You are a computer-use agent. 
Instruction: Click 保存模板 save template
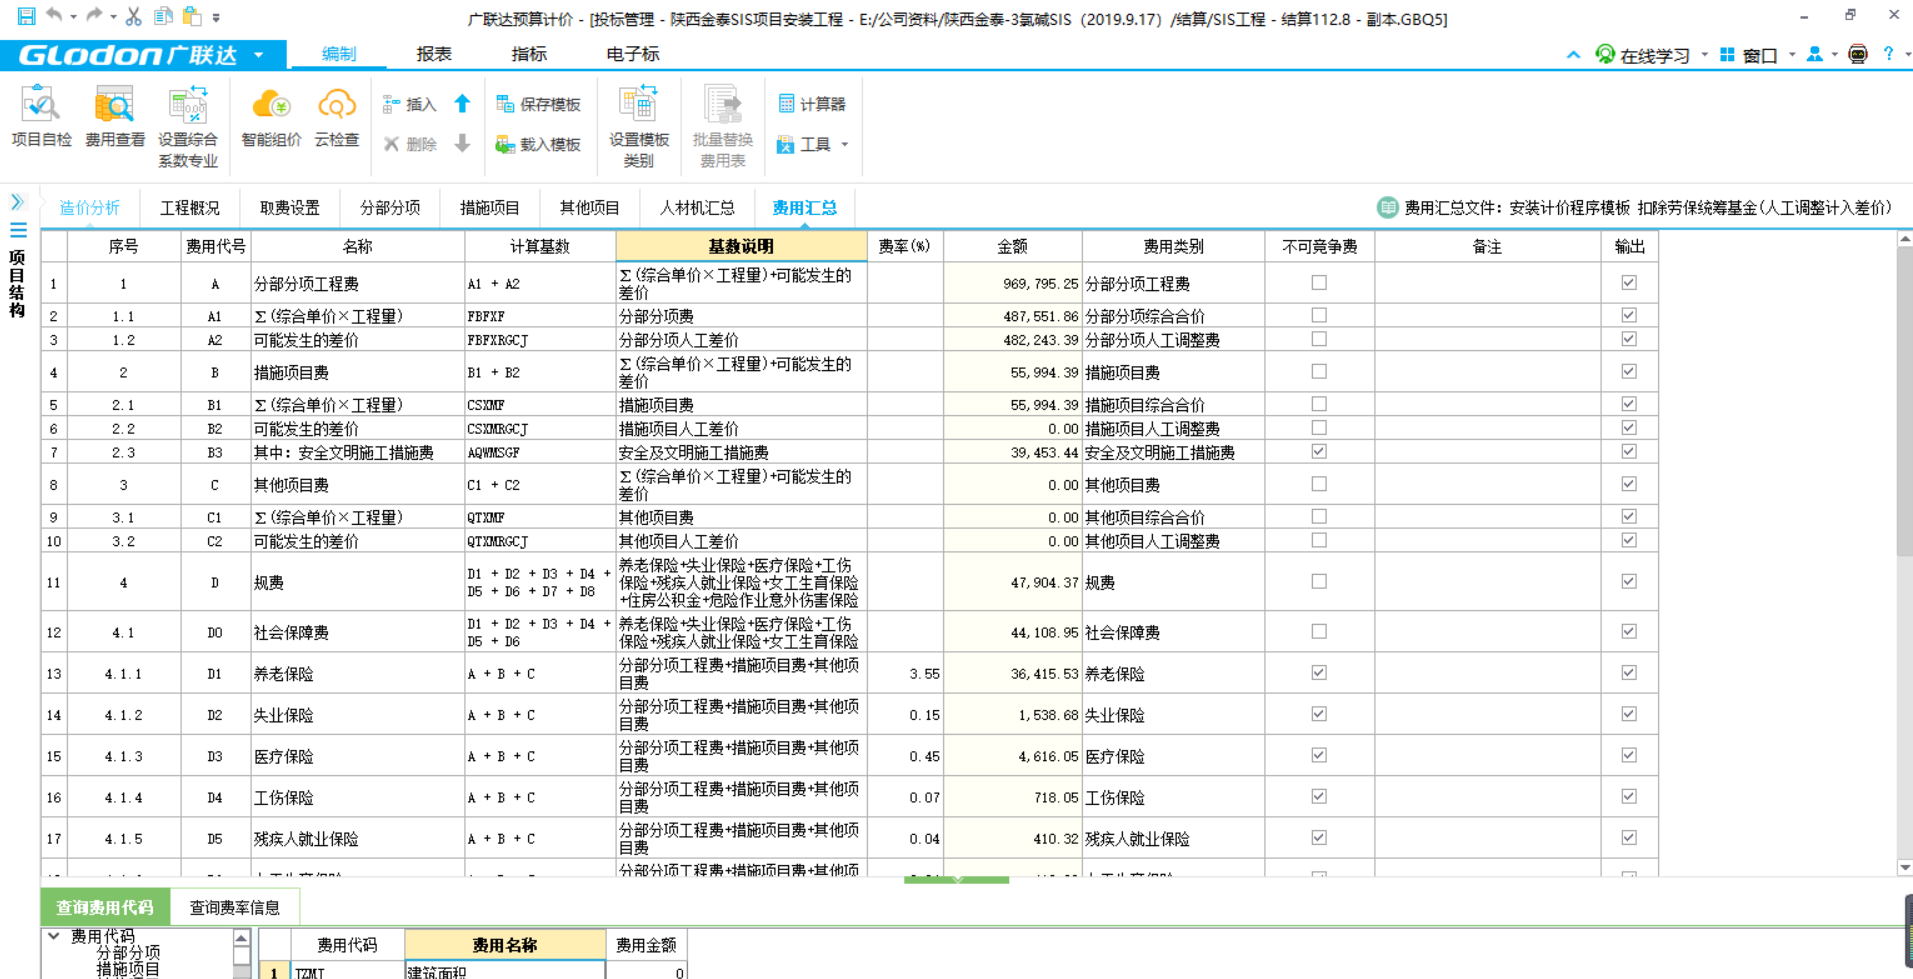click(539, 104)
